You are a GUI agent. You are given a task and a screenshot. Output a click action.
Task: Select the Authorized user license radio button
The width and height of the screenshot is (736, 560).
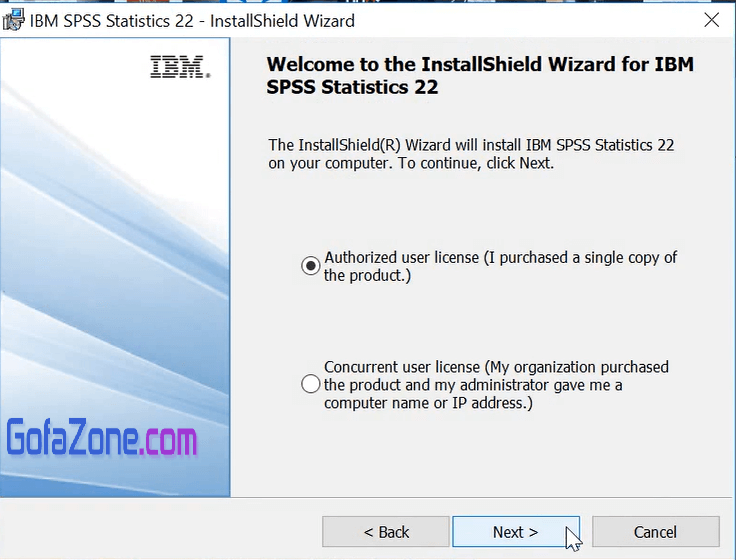tap(311, 266)
